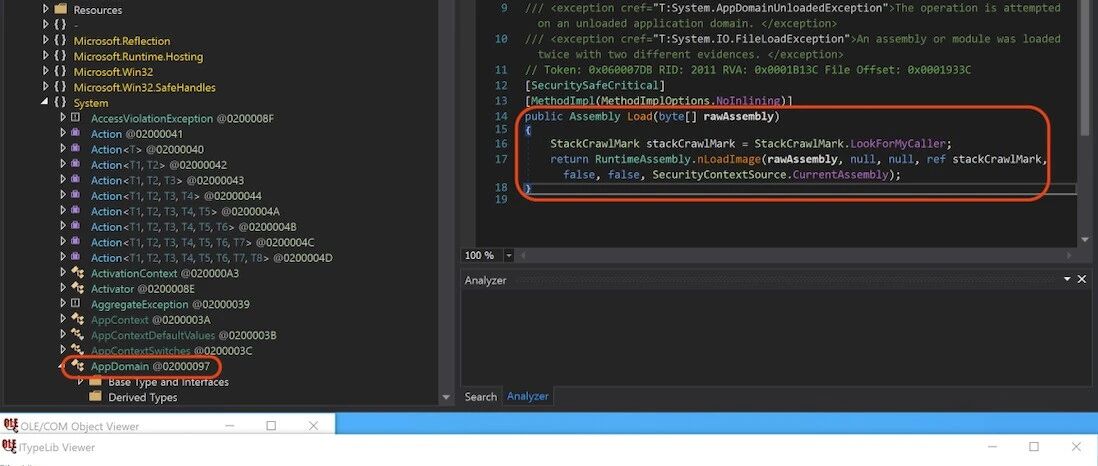This screenshot has width=1098, height=466.
Task: Follow the nLoadImage method reference
Action: (x=730, y=159)
